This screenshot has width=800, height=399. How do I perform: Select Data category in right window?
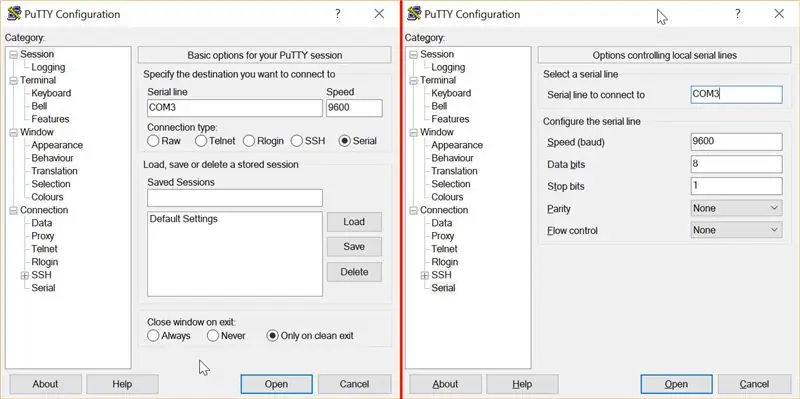point(441,223)
